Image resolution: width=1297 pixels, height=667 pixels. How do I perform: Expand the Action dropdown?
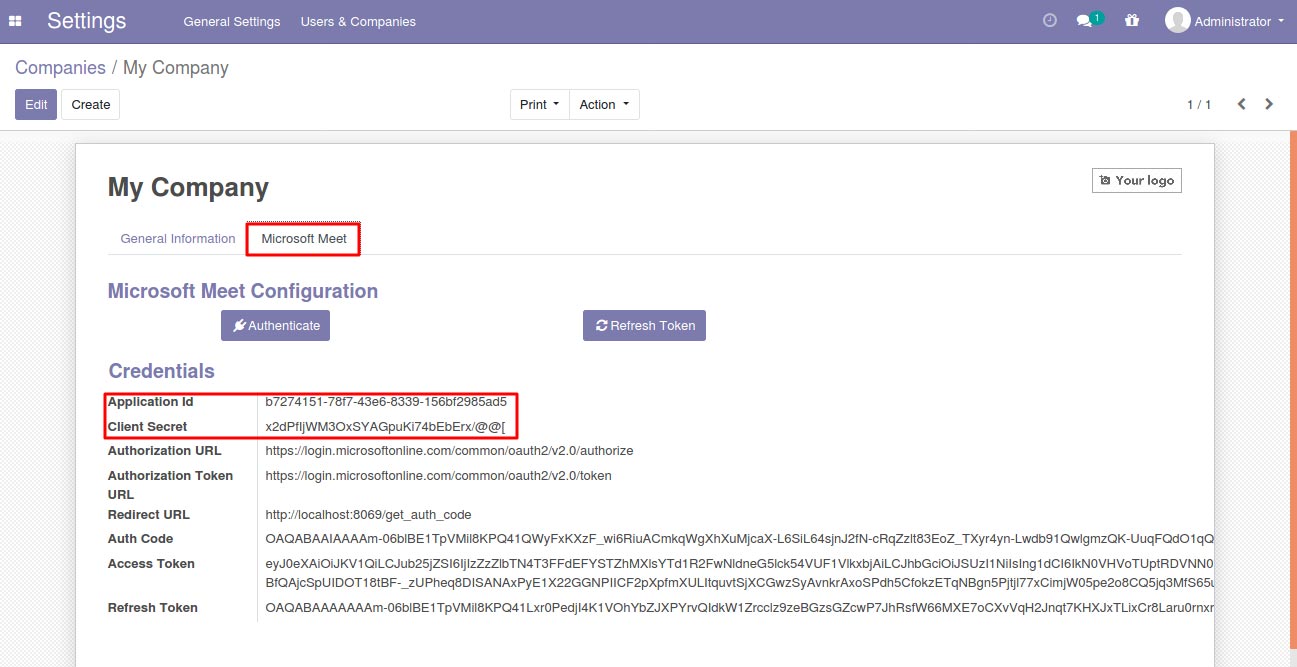pyautogui.click(x=604, y=104)
